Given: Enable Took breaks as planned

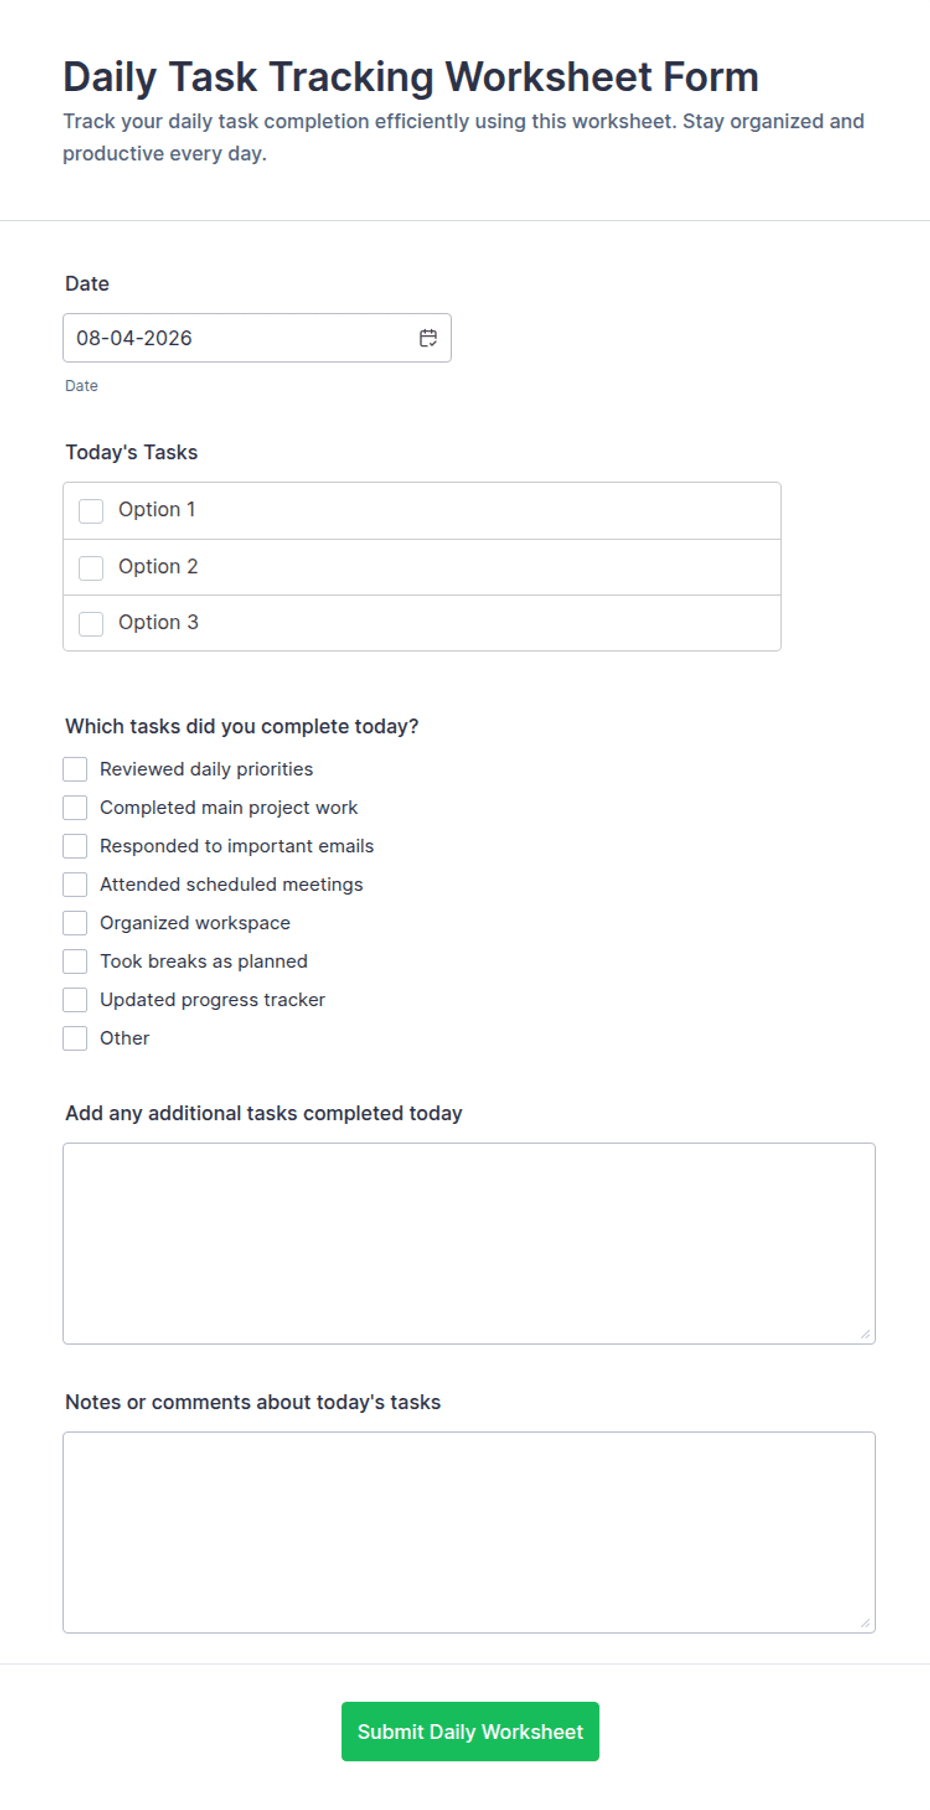Looking at the screenshot, I should point(75,961).
